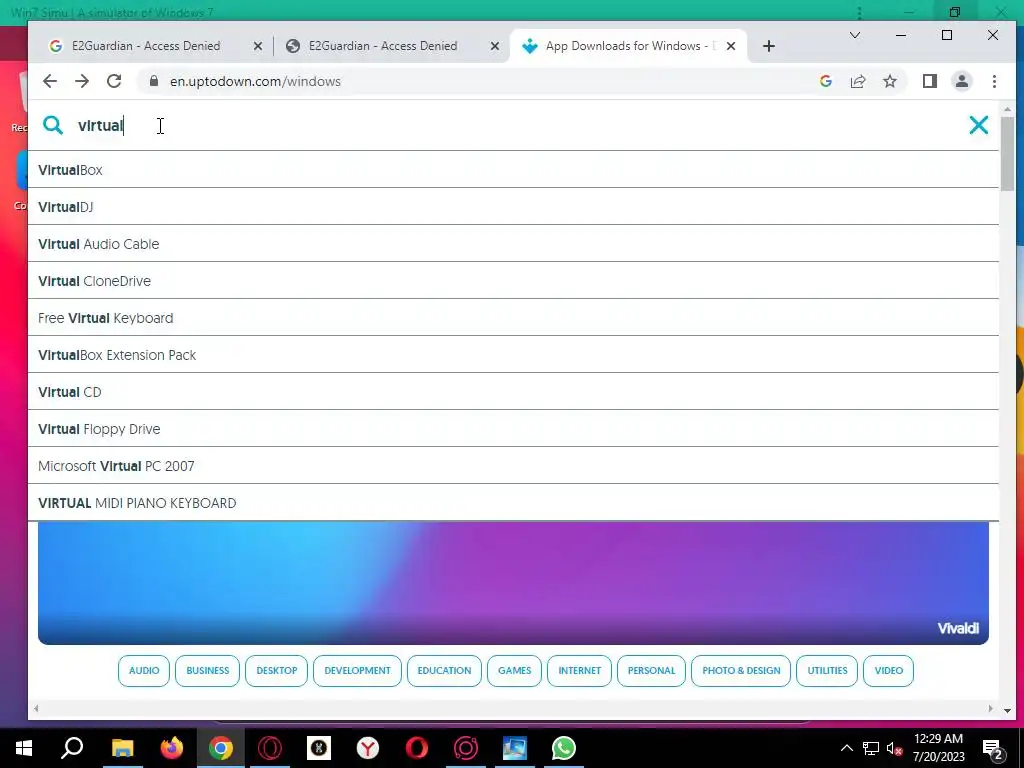This screenshot has width=1024, height=768.
Task: Pick Free Virtual Keyboard suggestion
Action: click(513, 318)
